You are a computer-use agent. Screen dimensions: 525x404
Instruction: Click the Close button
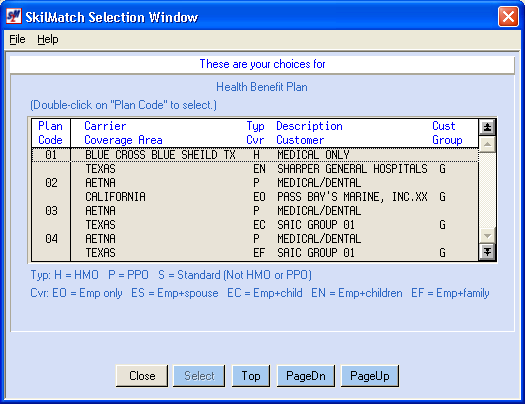142,376
